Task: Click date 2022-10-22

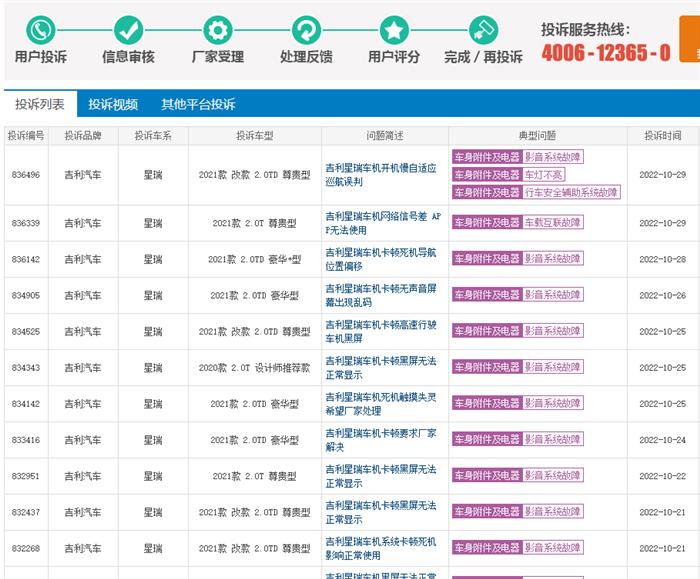Action: point(663,476)
